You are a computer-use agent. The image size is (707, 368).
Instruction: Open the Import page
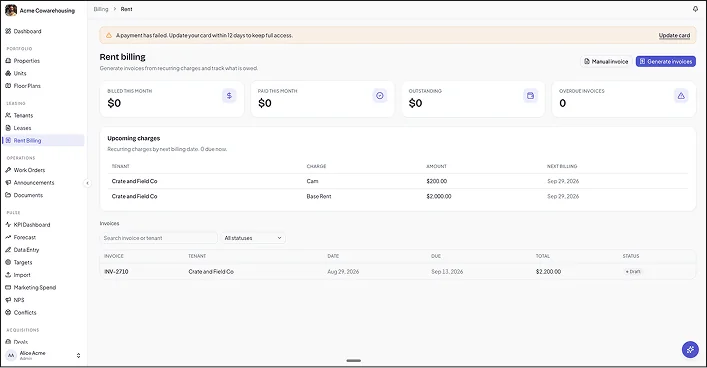43,275
